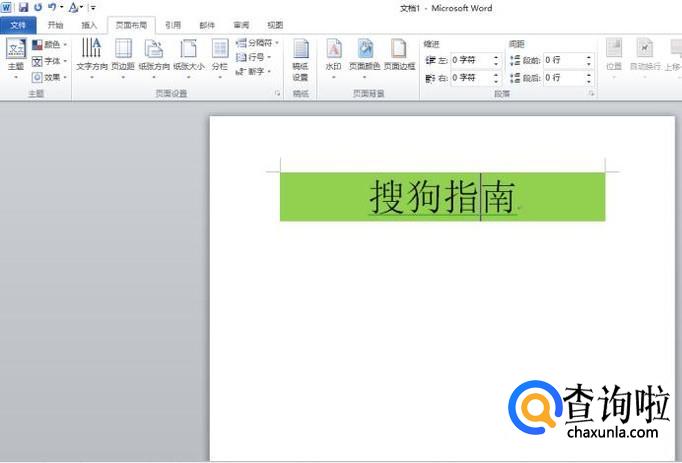This screenshot has height=463, width=682.
Task: Select the 页面布局 (Page Layout) tab
Action: 131,25
